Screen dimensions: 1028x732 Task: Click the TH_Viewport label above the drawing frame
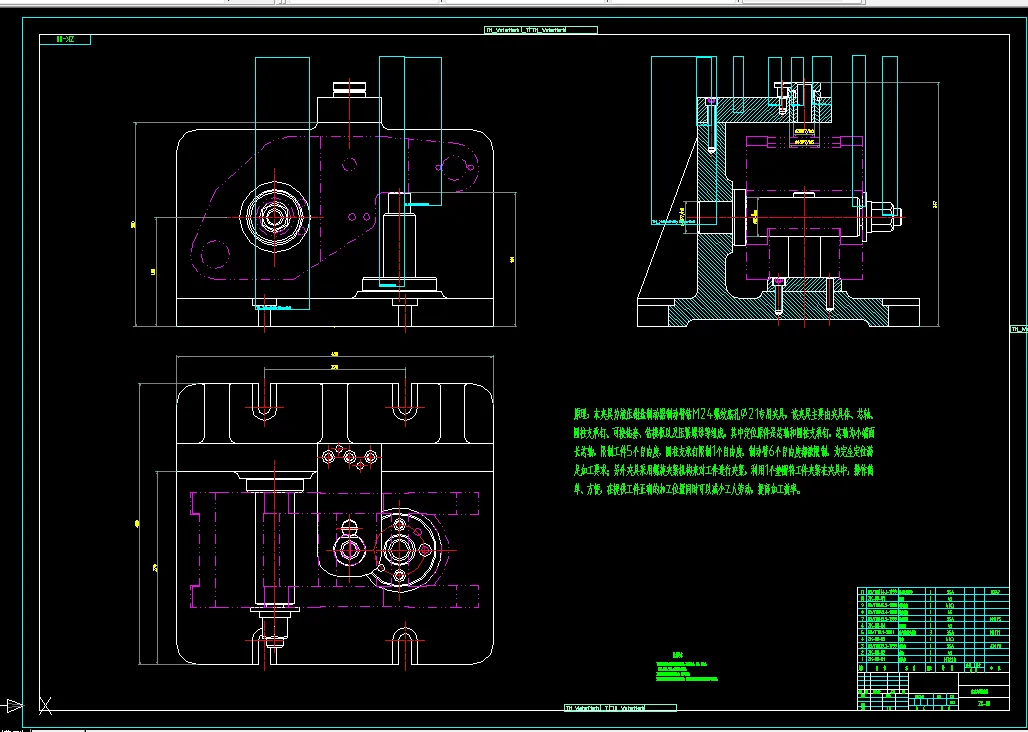[540, 29]
